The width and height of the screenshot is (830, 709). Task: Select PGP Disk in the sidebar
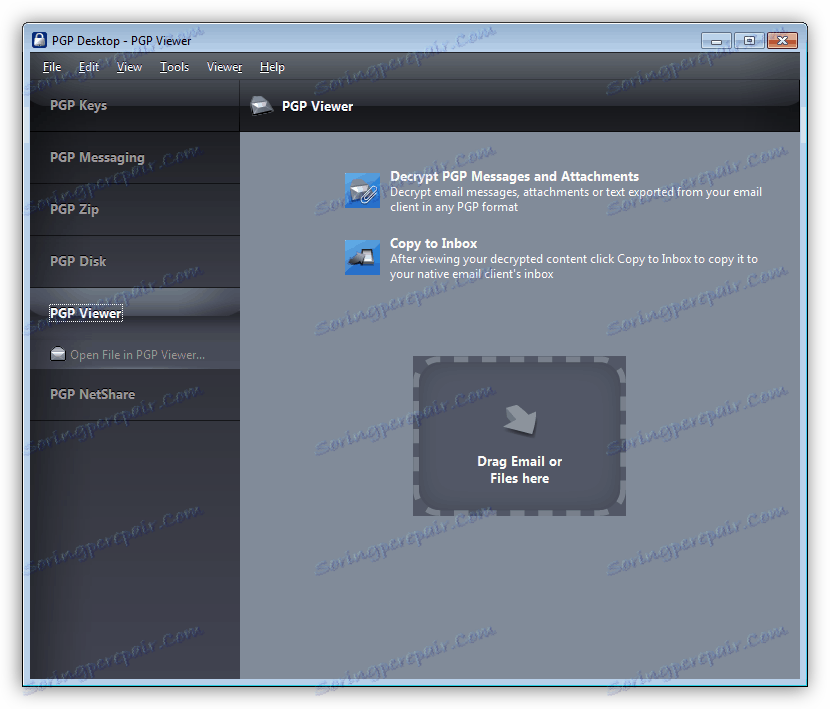click(134, 262)
